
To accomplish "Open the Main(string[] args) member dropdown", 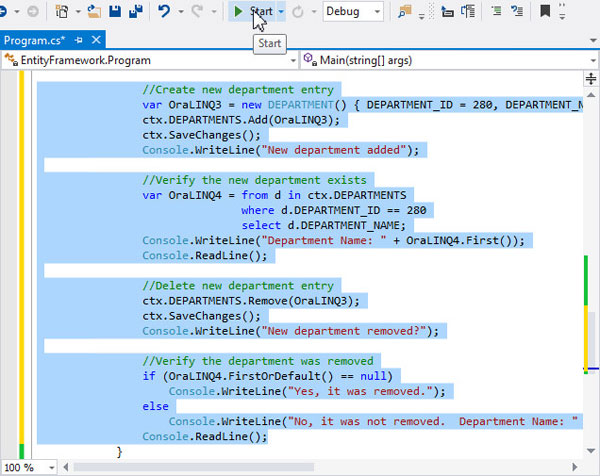I will 445,60.
